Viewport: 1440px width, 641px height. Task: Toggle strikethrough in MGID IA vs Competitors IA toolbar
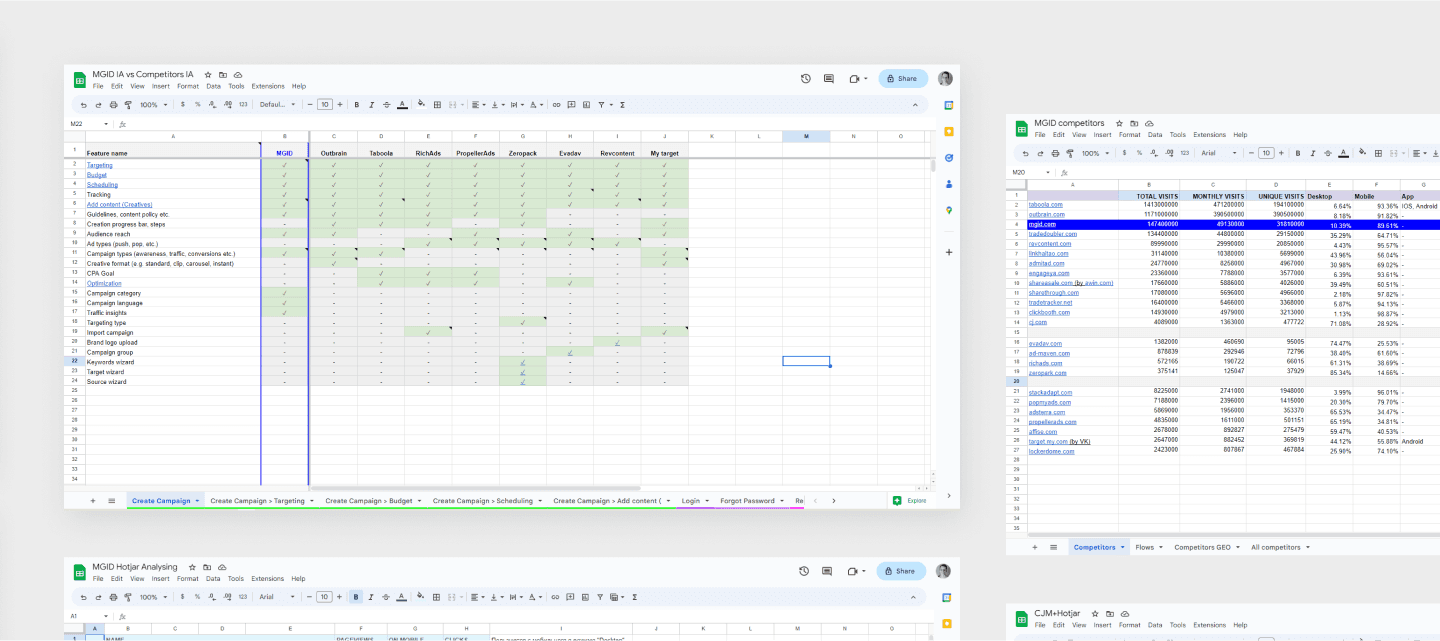[x=386, y=104]
